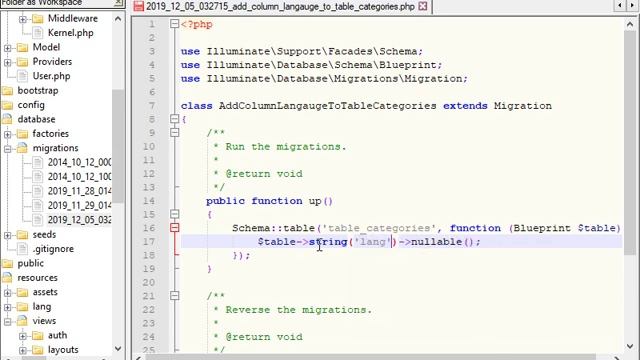This screenshot has width=640, height=360.
Task: Click the file tree scrollbar thumb
Action: [x=118, y=146]
